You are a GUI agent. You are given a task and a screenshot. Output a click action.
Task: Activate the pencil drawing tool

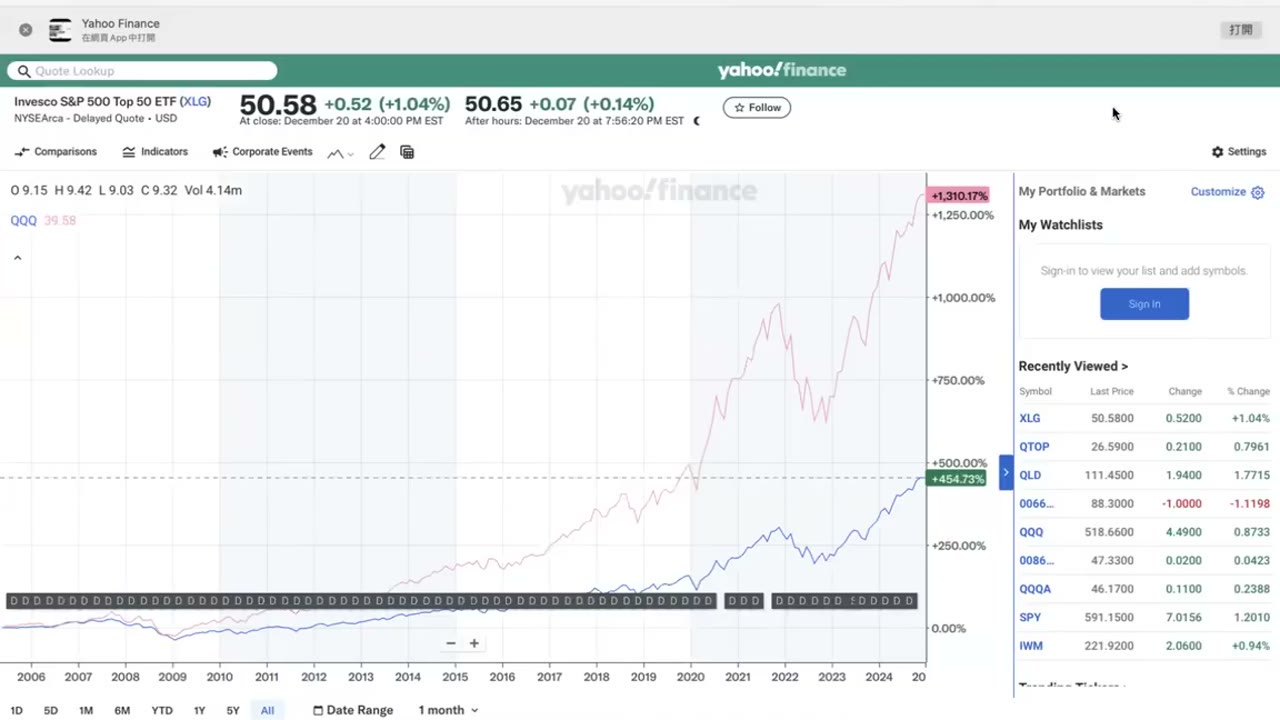377,152
